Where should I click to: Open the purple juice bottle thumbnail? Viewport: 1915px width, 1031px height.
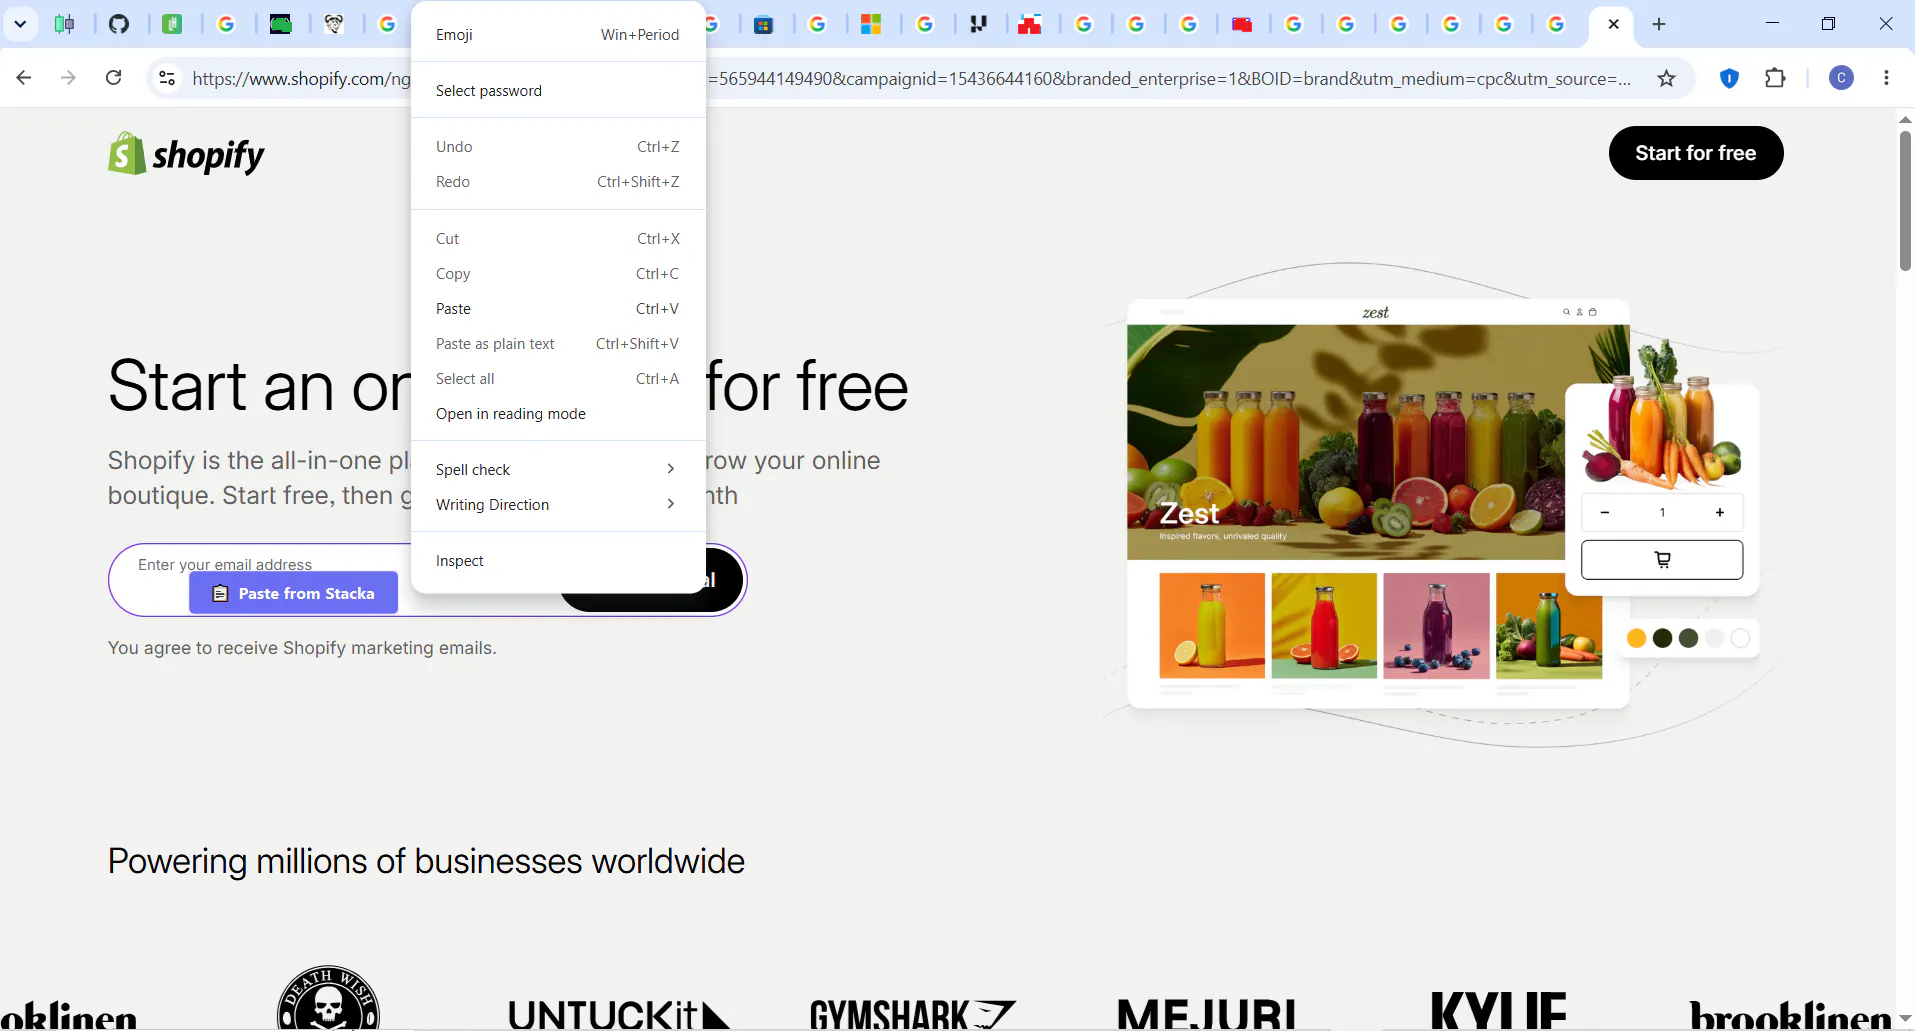[1436, 625]
